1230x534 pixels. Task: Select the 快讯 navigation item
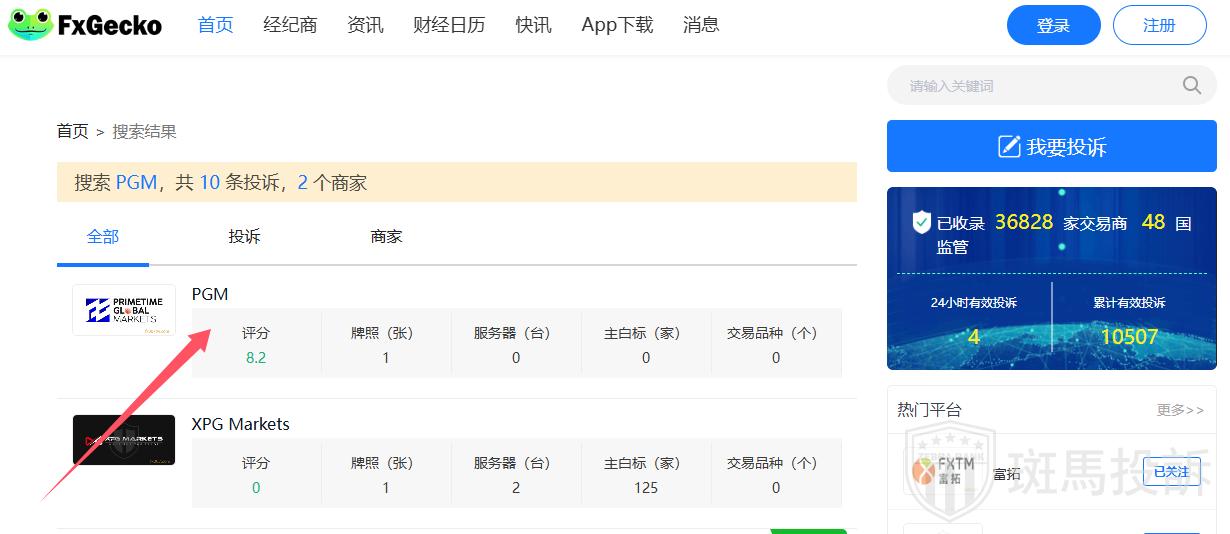click(x=533, y=25)
